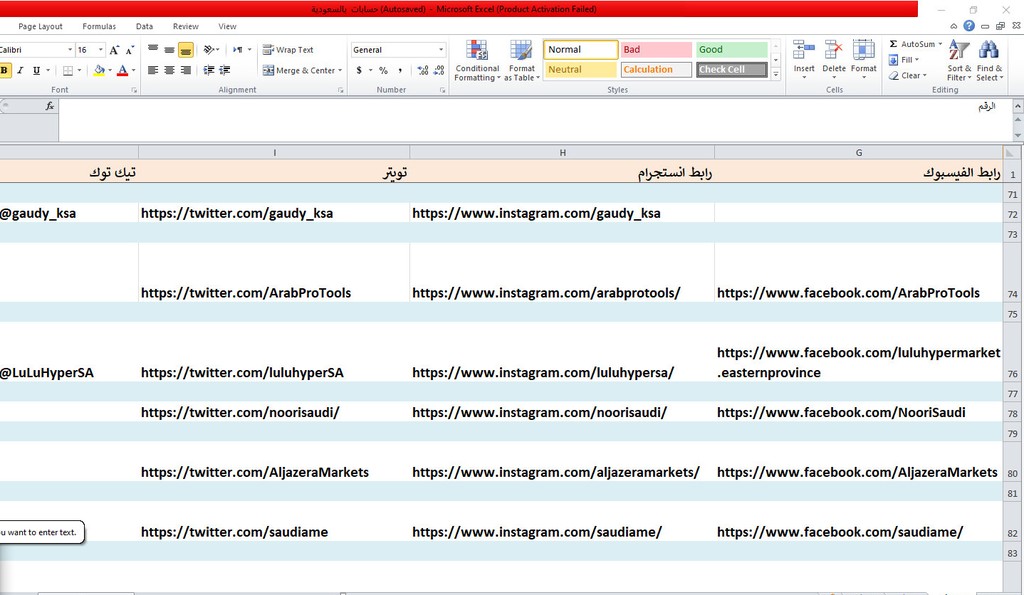Toggle Underline formatting button
The width and height of the screenshot is (1024, 595).
click(36, 71)
